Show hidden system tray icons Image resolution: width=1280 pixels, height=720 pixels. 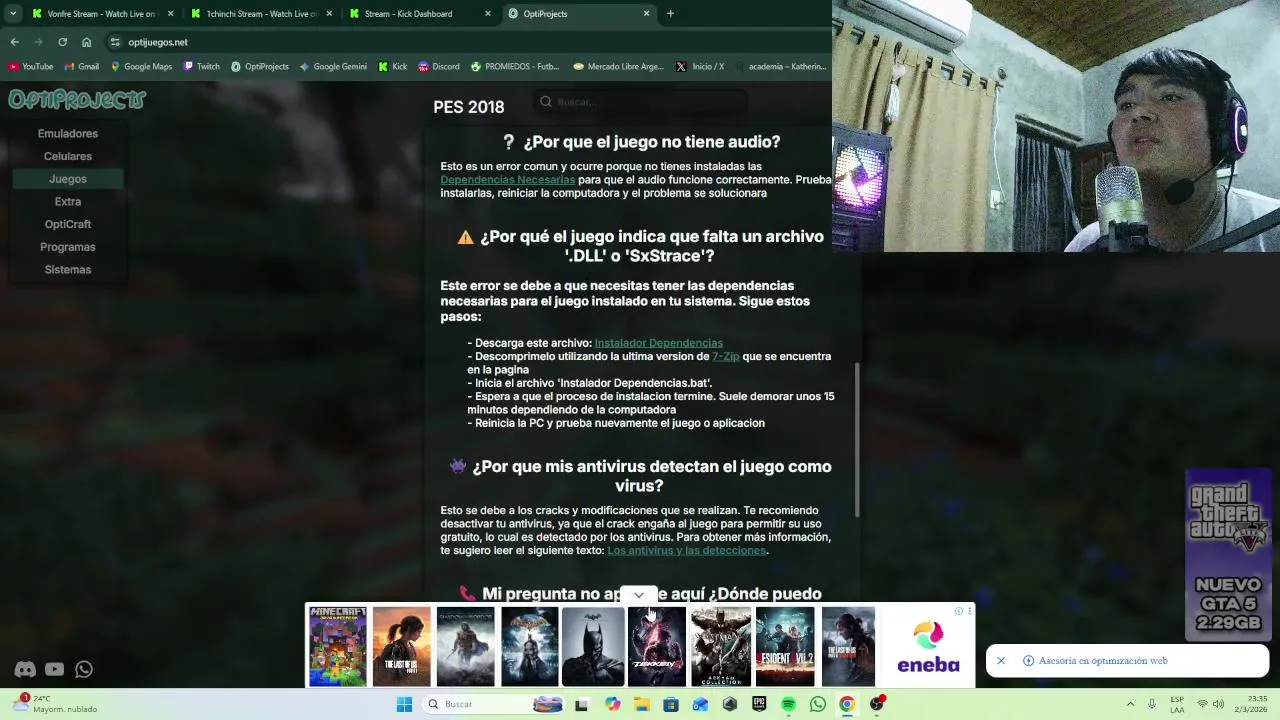coord(1130,704)
